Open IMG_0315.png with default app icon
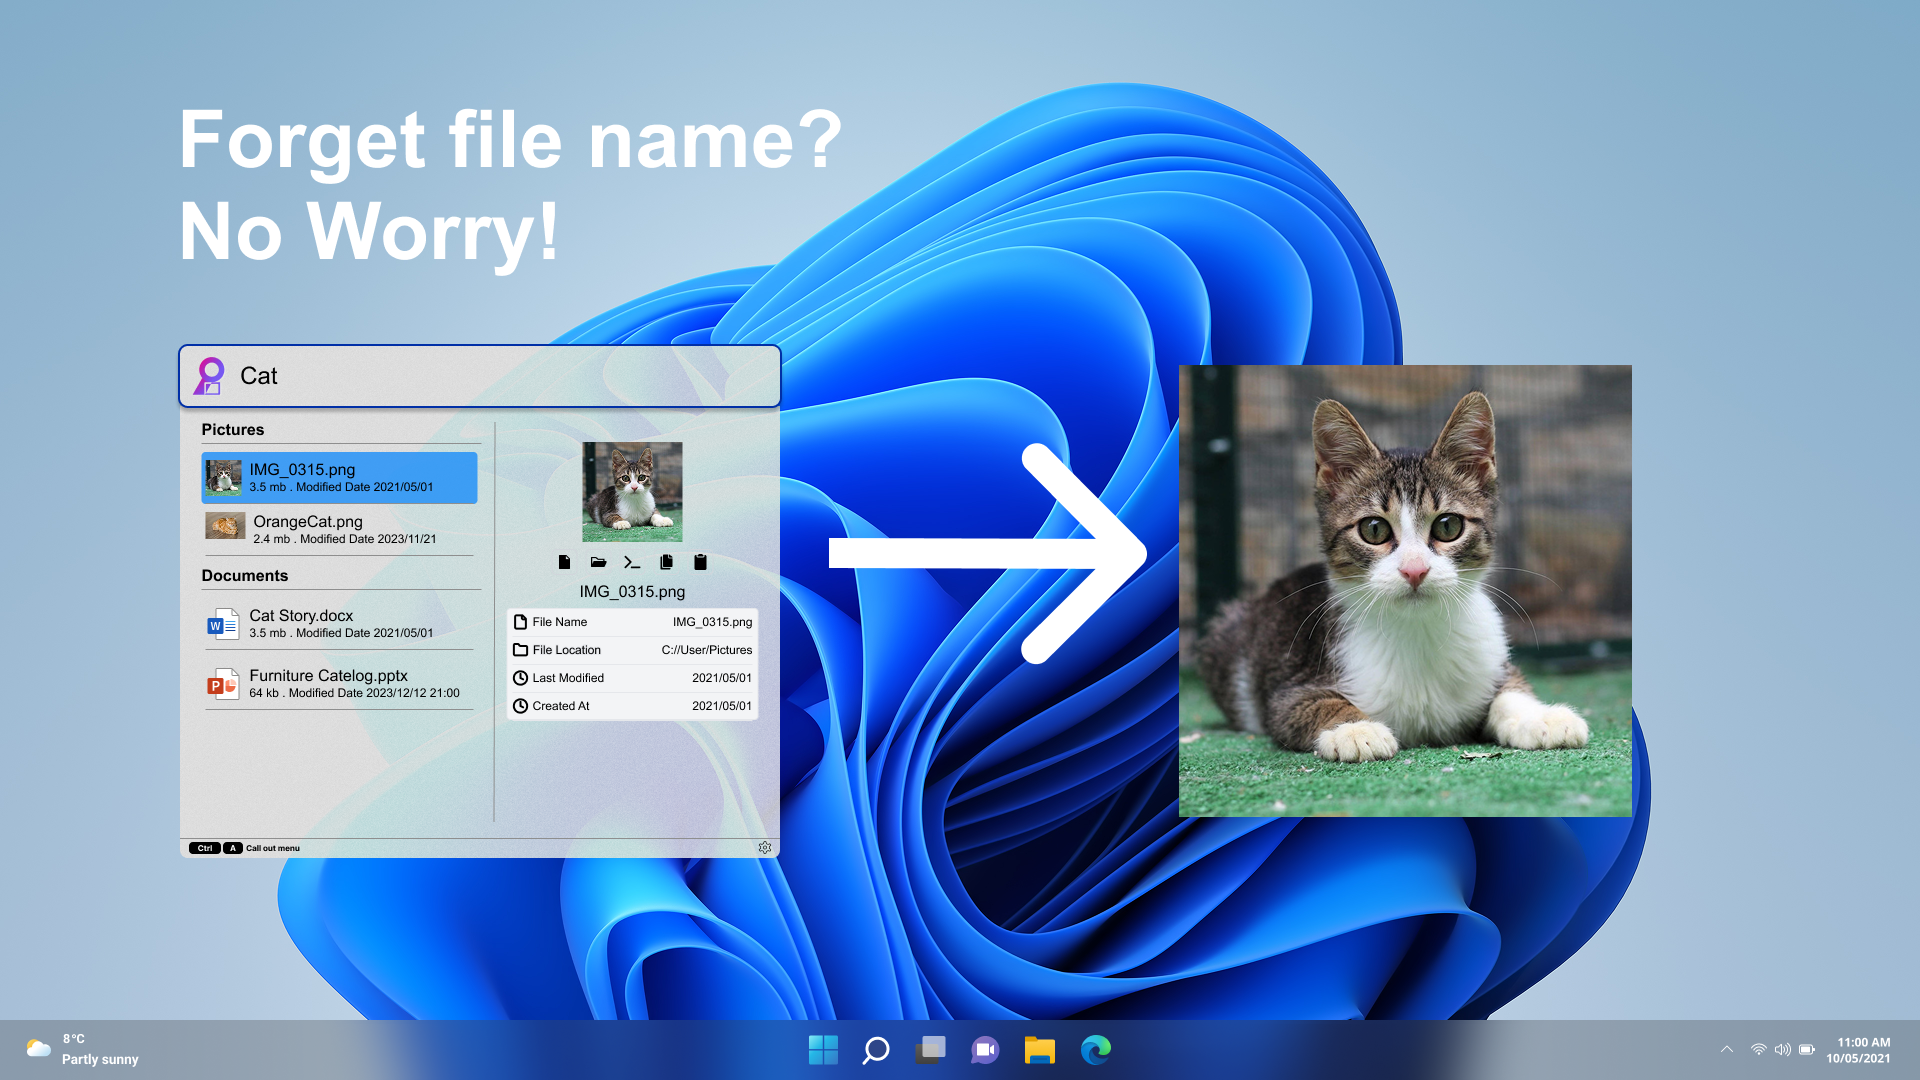The height and width of the screenshot is (1080, 1920). point(564,562)
